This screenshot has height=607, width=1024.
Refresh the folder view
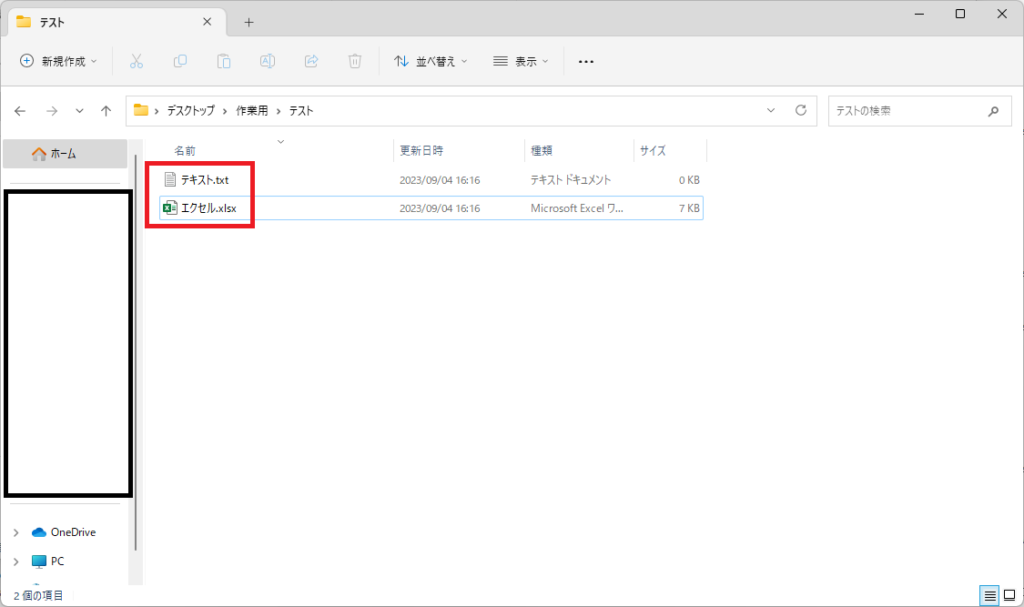801,110
